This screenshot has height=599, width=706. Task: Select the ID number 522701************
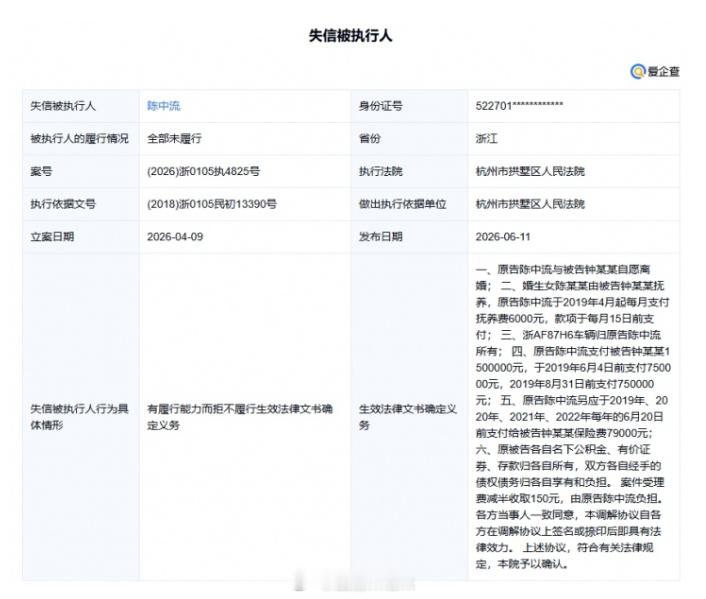[519, 106]
